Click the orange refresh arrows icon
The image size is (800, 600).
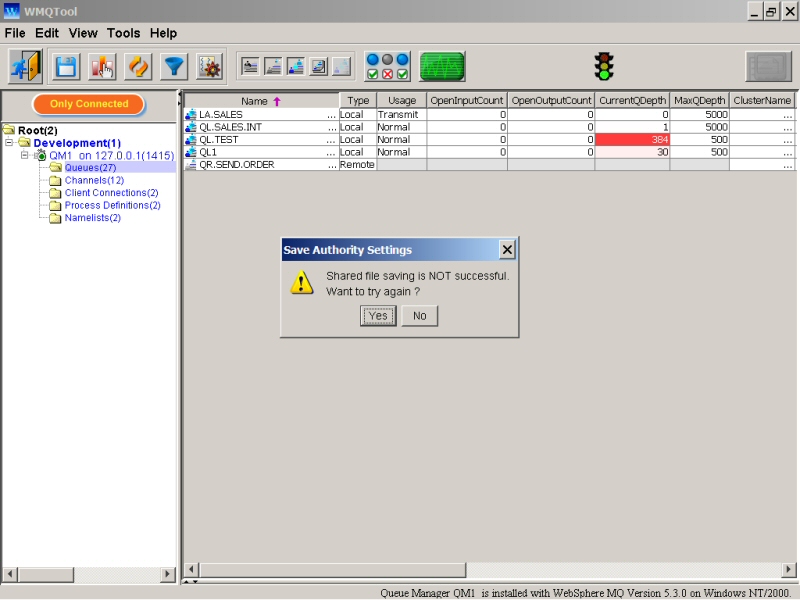coord(138,67)
